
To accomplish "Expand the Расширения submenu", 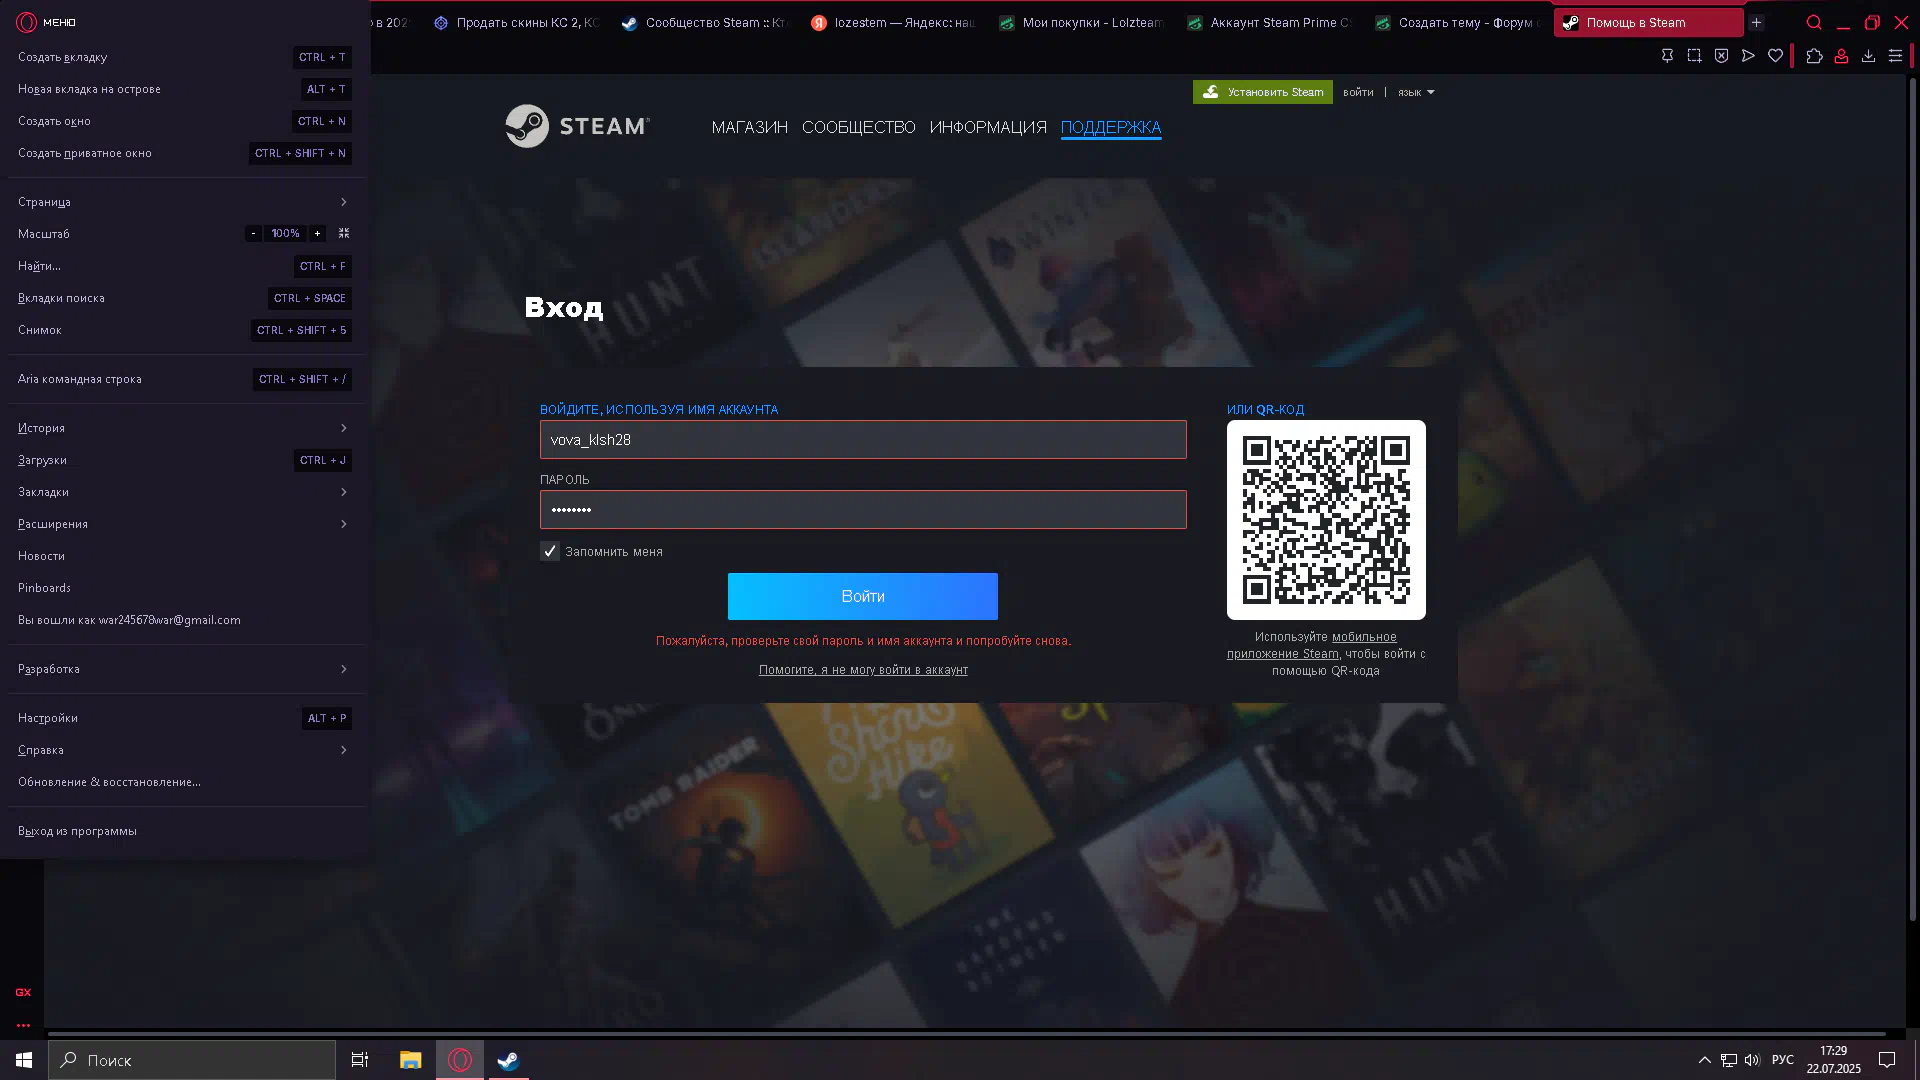I will point(185,524).
